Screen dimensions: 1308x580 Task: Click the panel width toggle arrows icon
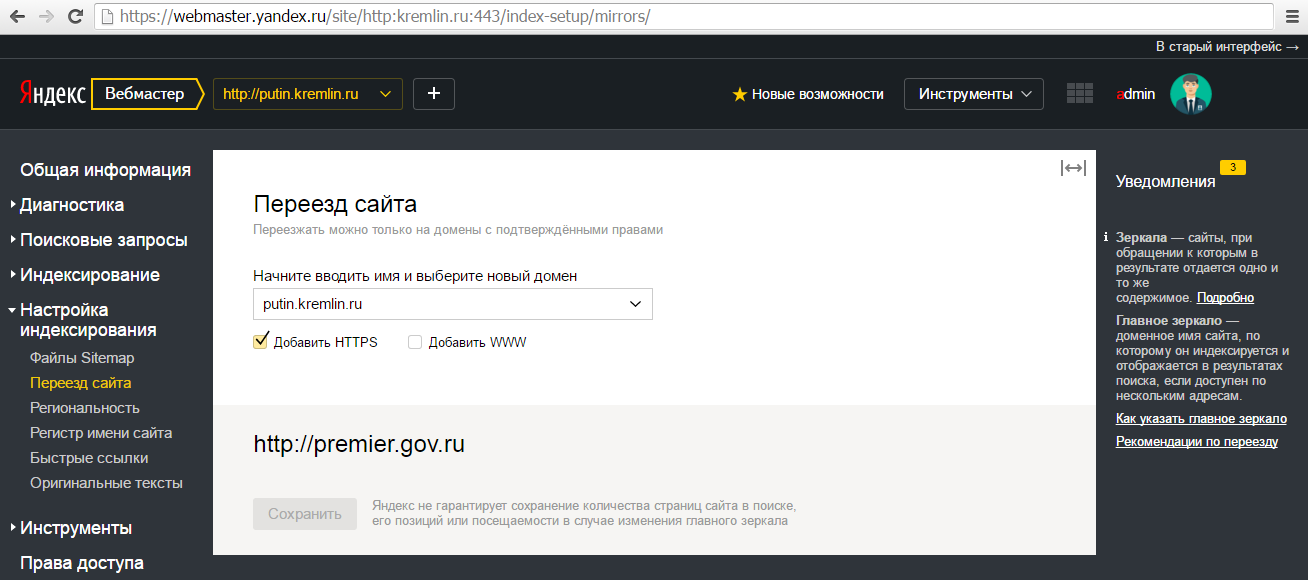tap(1074, 167)
